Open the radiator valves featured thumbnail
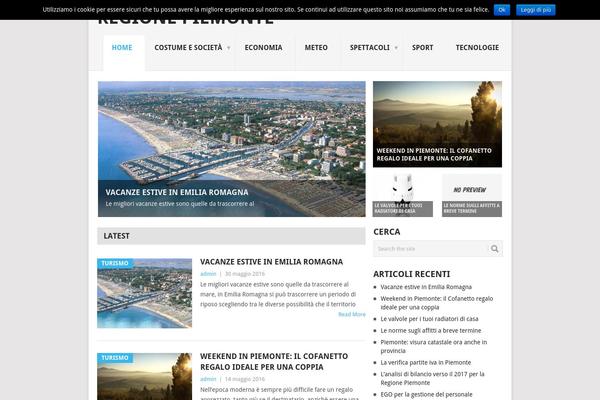Screen dimensions: 600x400 [403, 195]
